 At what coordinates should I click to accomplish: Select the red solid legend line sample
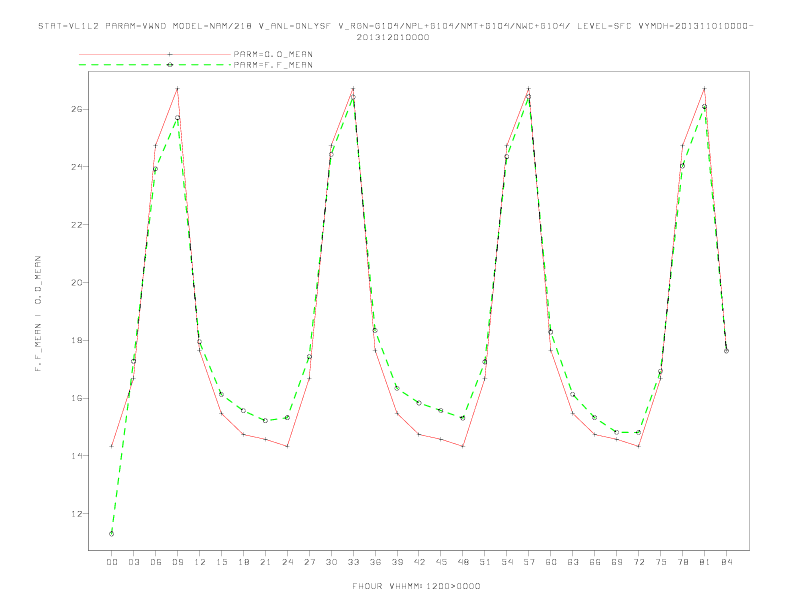(155, 54)
